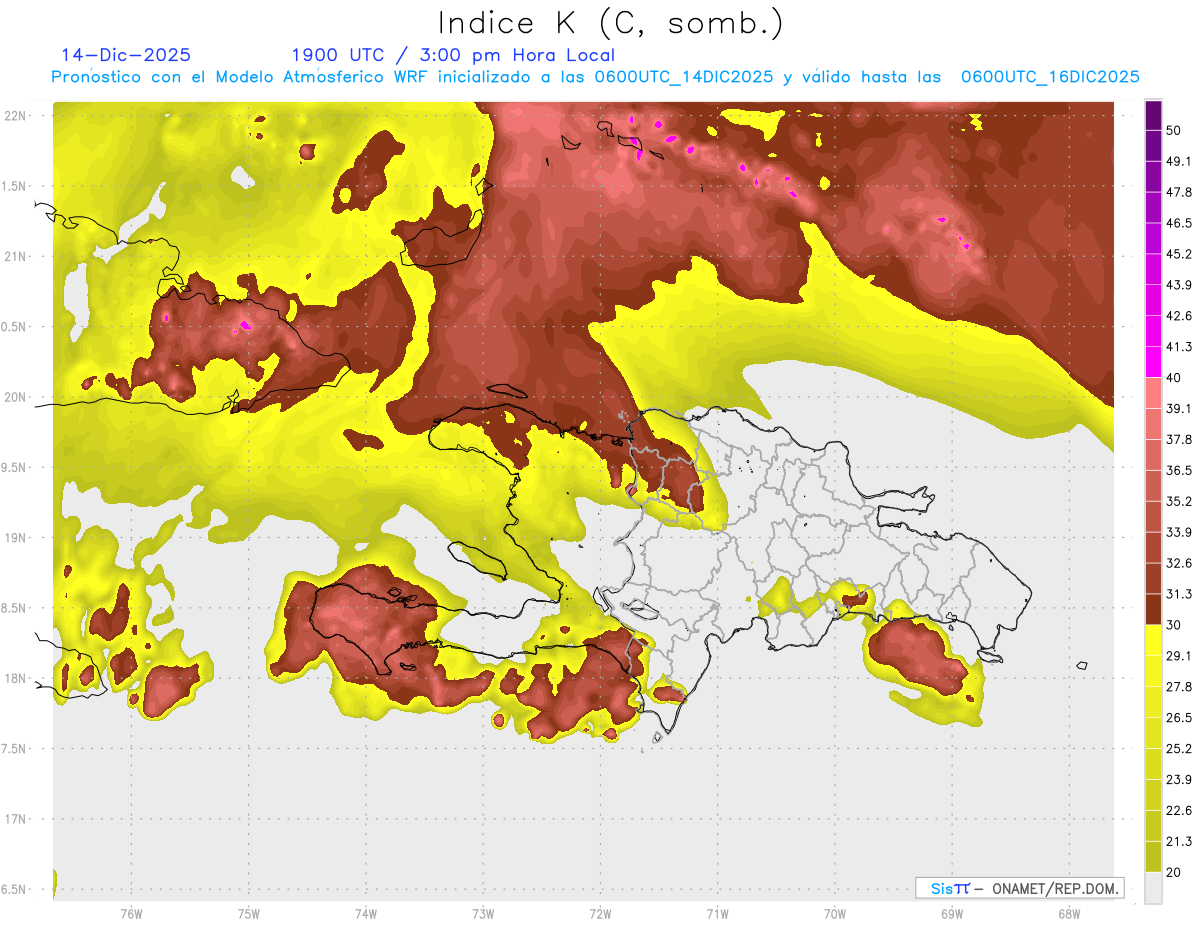Click the 74W longitude label
The width and height of the screenshot is (1200, 927).
coord(366,913)
